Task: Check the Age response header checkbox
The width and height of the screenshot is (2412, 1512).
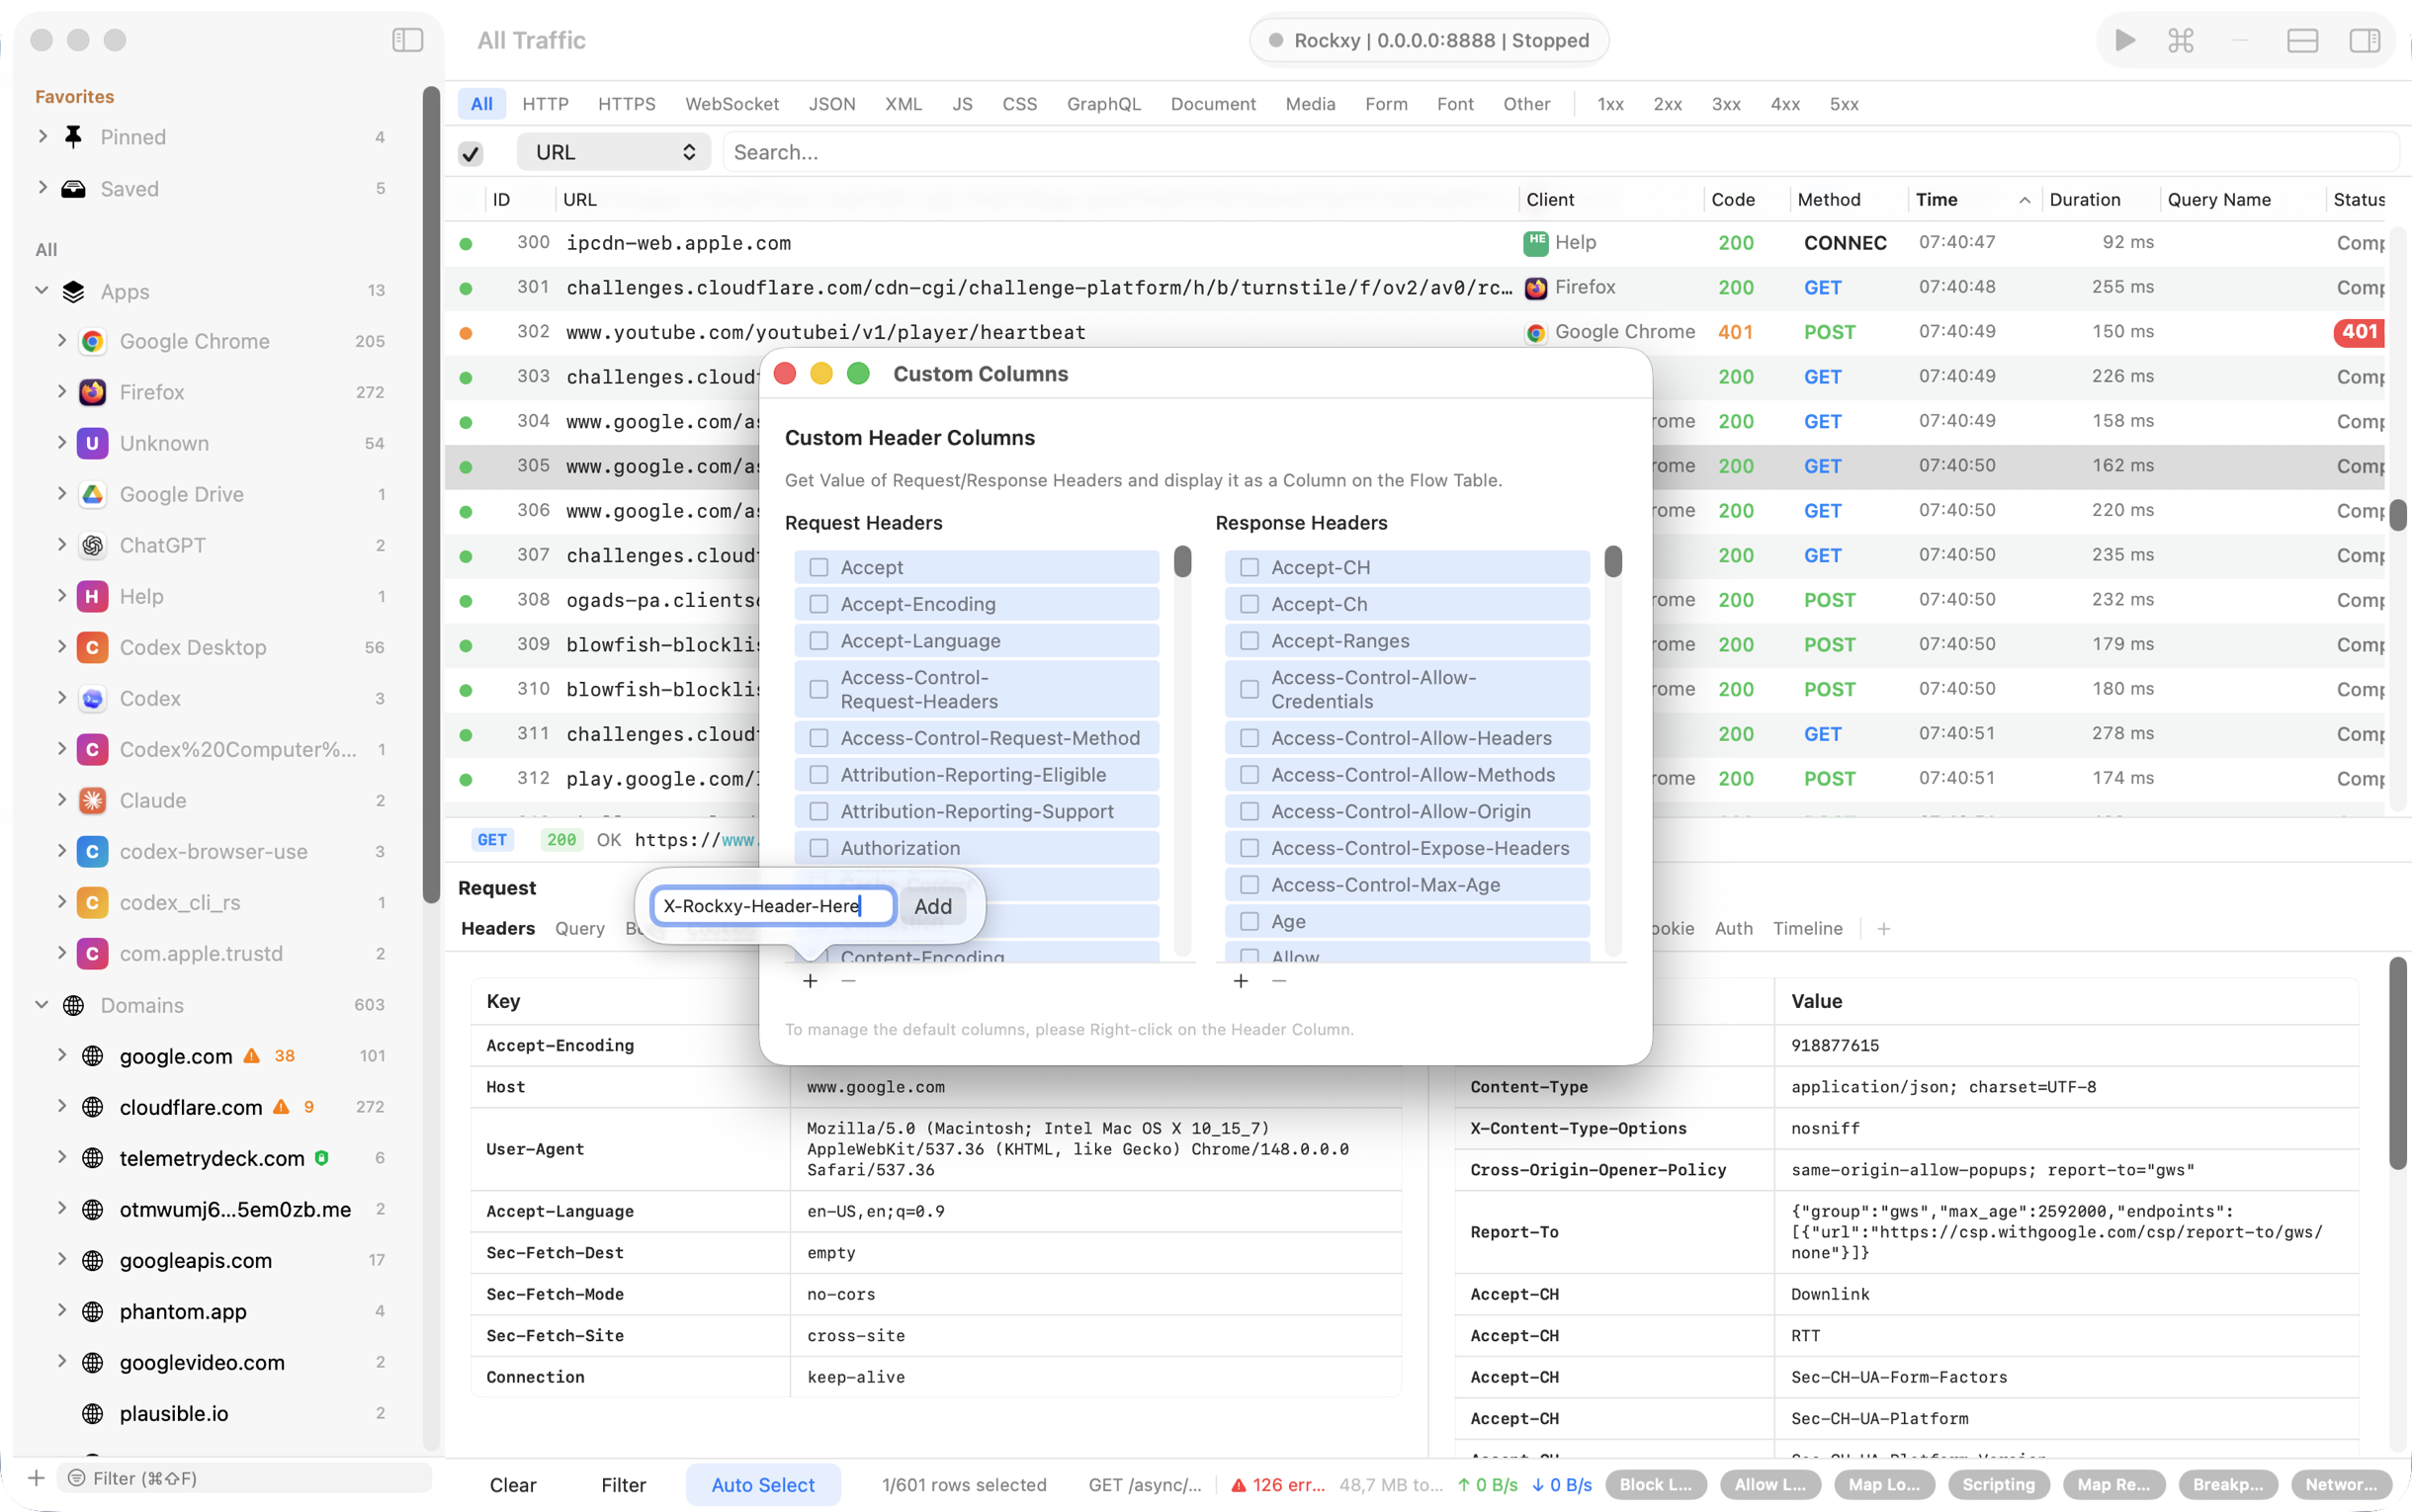Action: pyautogui.click(x=1250, y=921)
